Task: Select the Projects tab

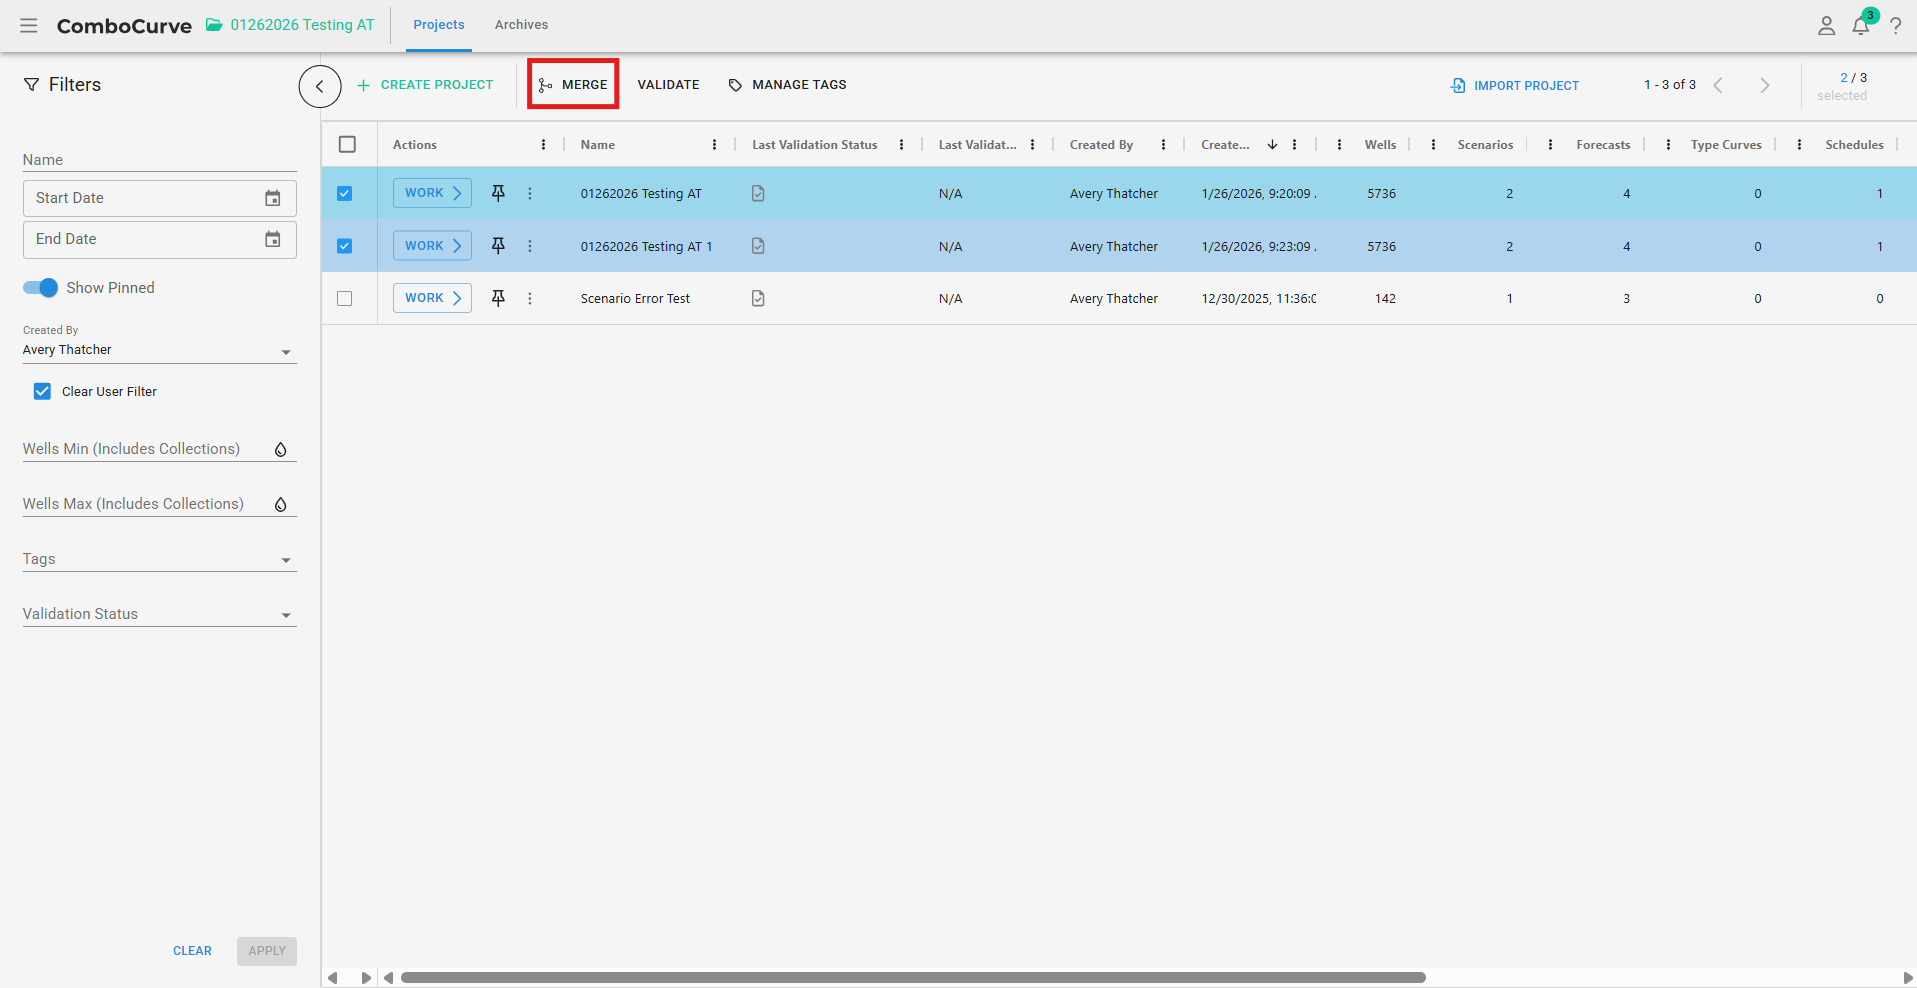Action: pyautogui.click(x=439, y=25)
